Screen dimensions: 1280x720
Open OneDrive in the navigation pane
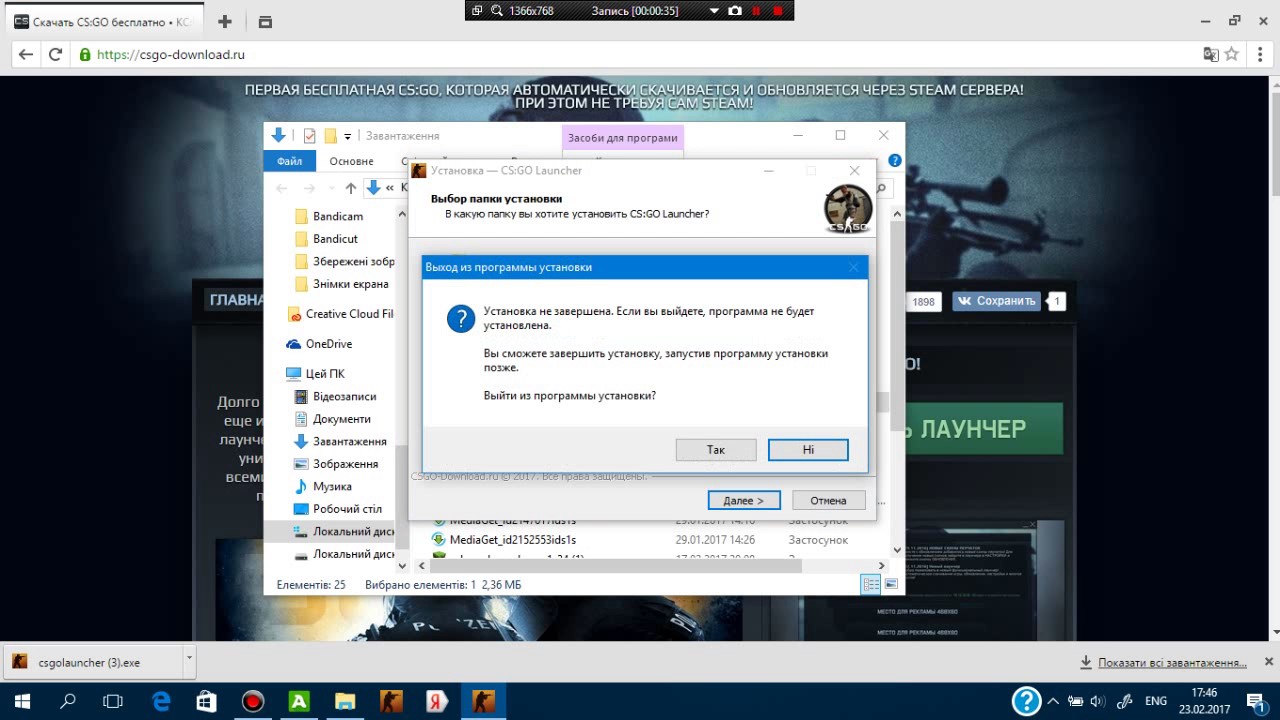click(329, 344)
